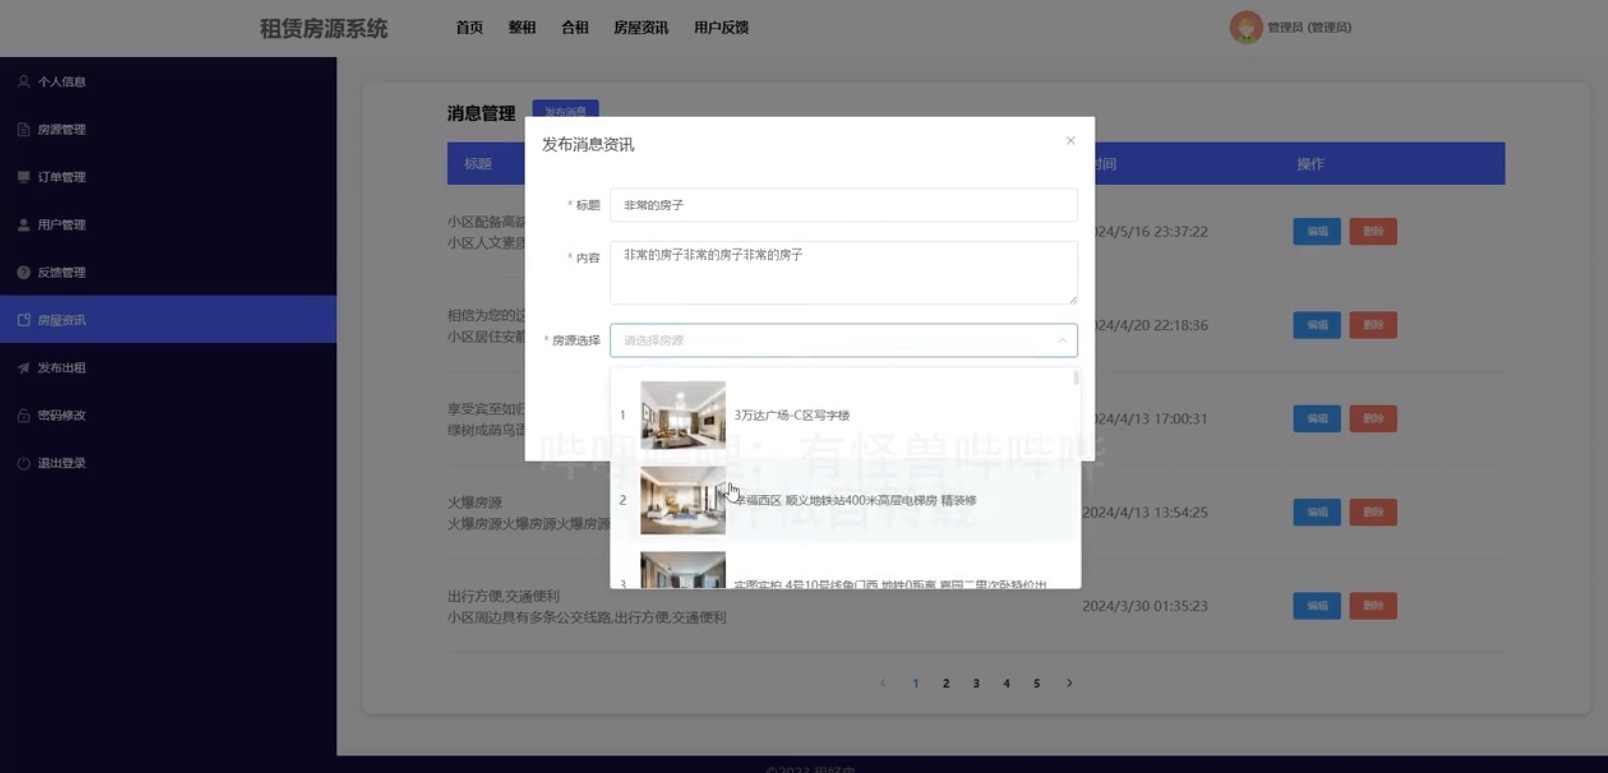Viewport: 1608px width, 773px height.
Task: Click the personal info icon in sidebar
Action: [x=23, y=82]
